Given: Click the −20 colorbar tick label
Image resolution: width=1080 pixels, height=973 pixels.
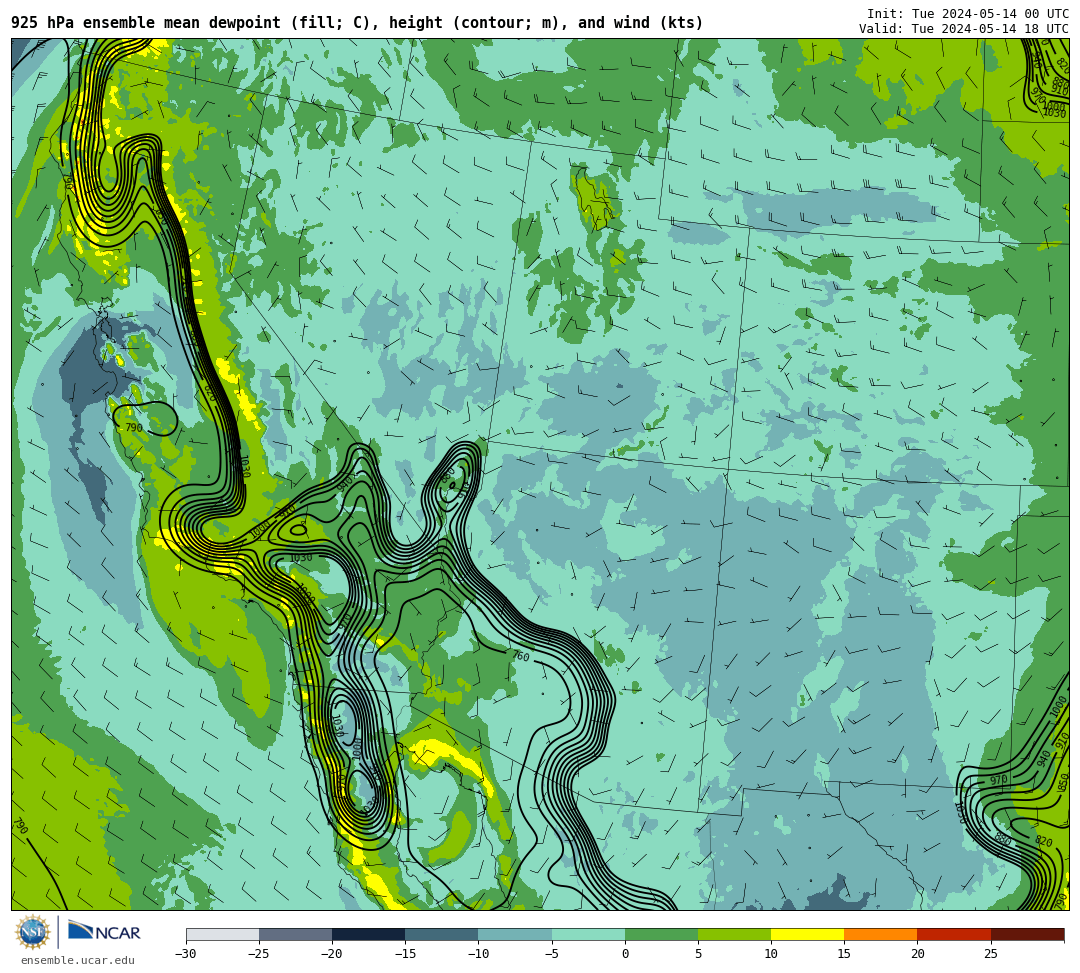Looking at the screenshot, I should pyautogui.click(x=331, y=954).
